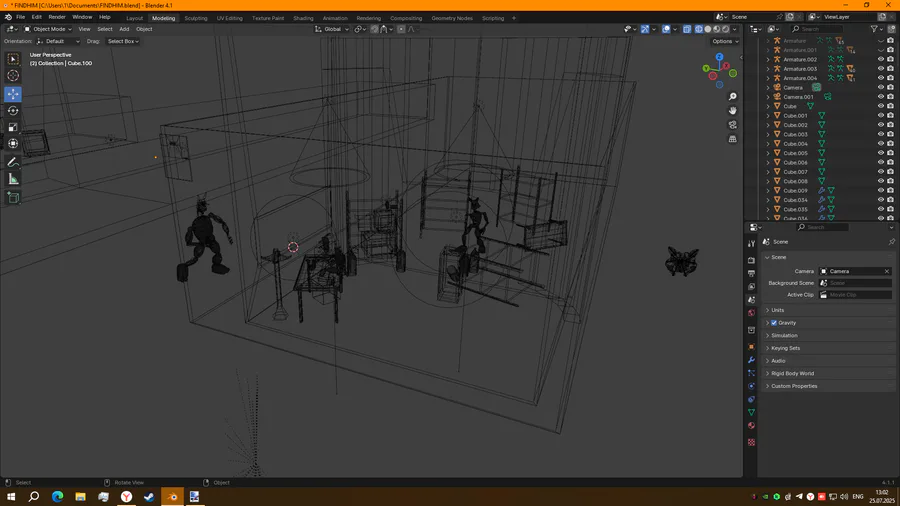
Task: Open the World properties tab
Action: [x=751, y=313]
